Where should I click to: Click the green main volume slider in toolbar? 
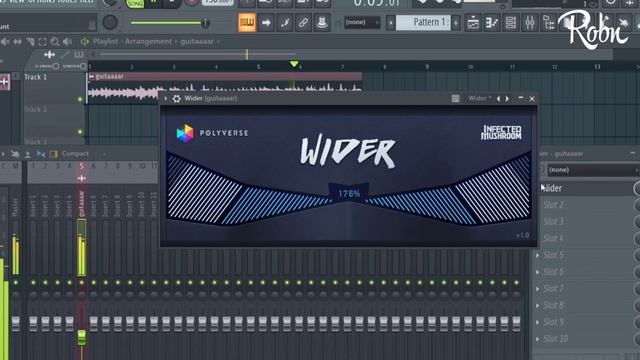[x=171, y=23]
